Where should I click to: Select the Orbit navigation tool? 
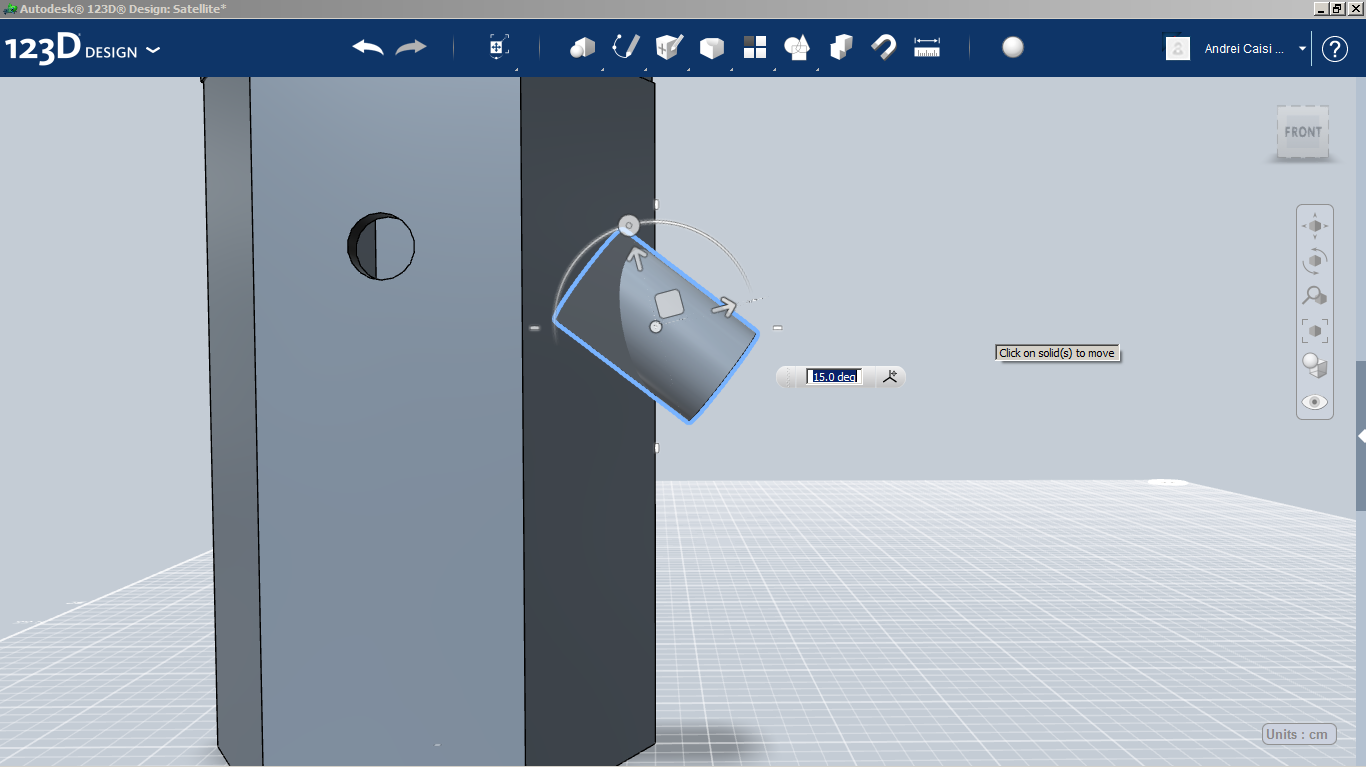(x=1315, y=261)
